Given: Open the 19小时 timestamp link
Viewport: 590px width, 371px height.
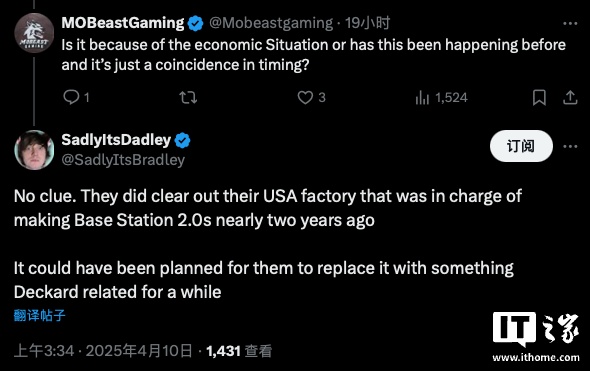Looking at the screenshot, I should pos(367,23).
